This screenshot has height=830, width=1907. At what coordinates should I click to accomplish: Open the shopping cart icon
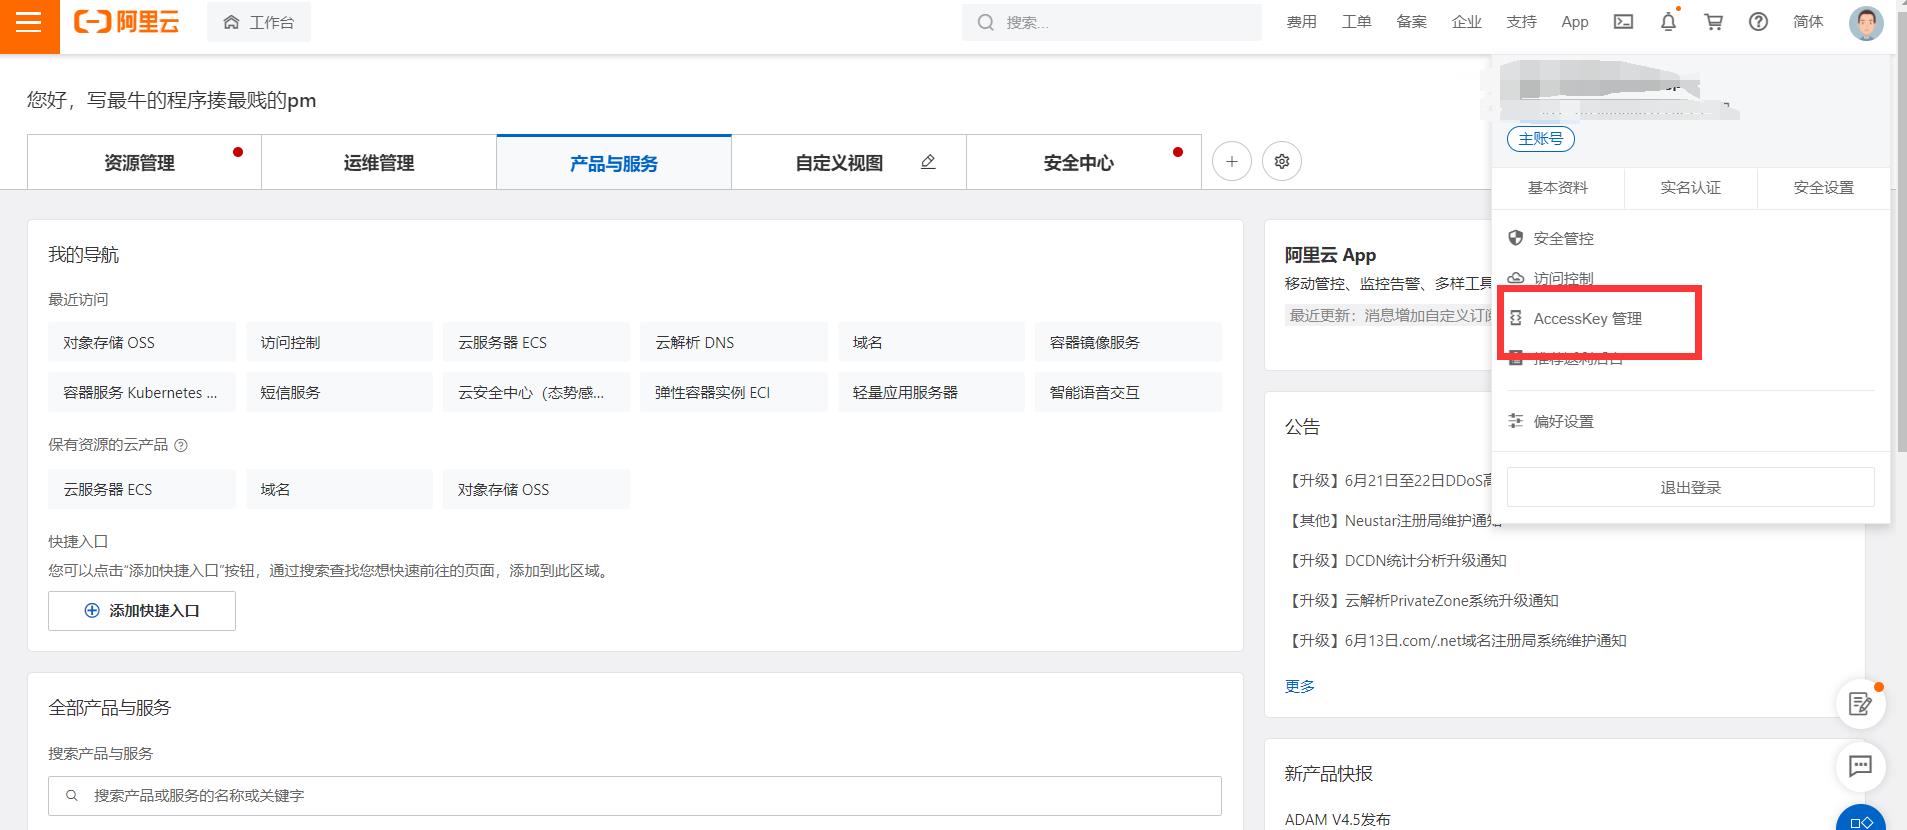(1713, 22)
